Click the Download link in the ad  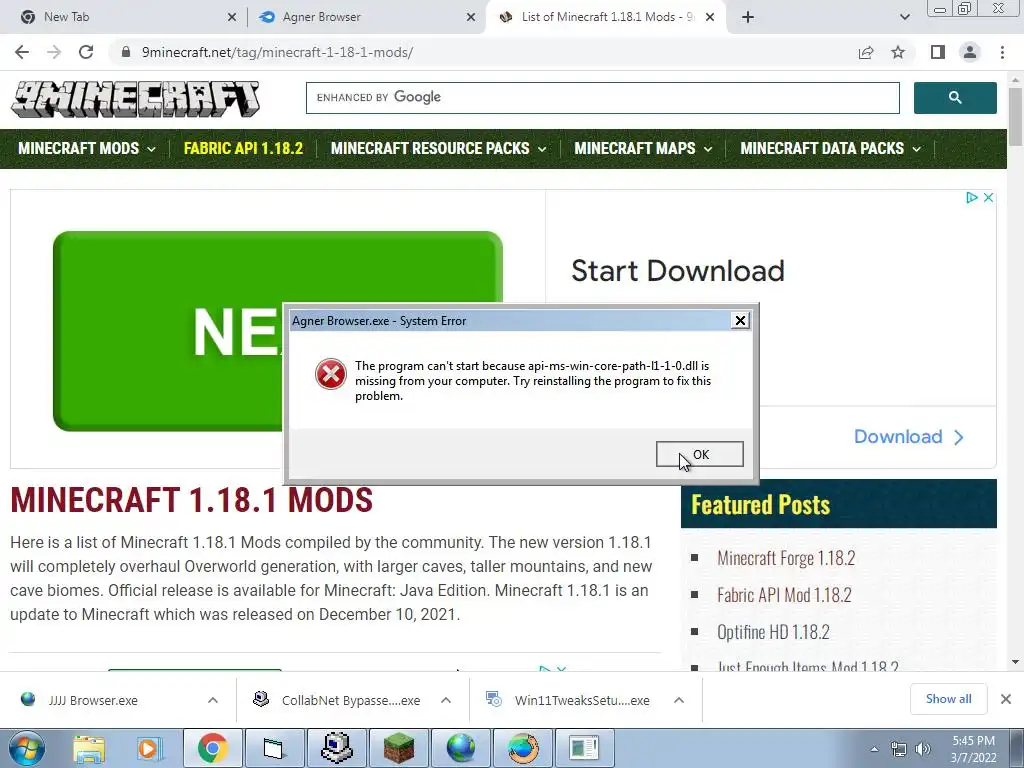908,437
